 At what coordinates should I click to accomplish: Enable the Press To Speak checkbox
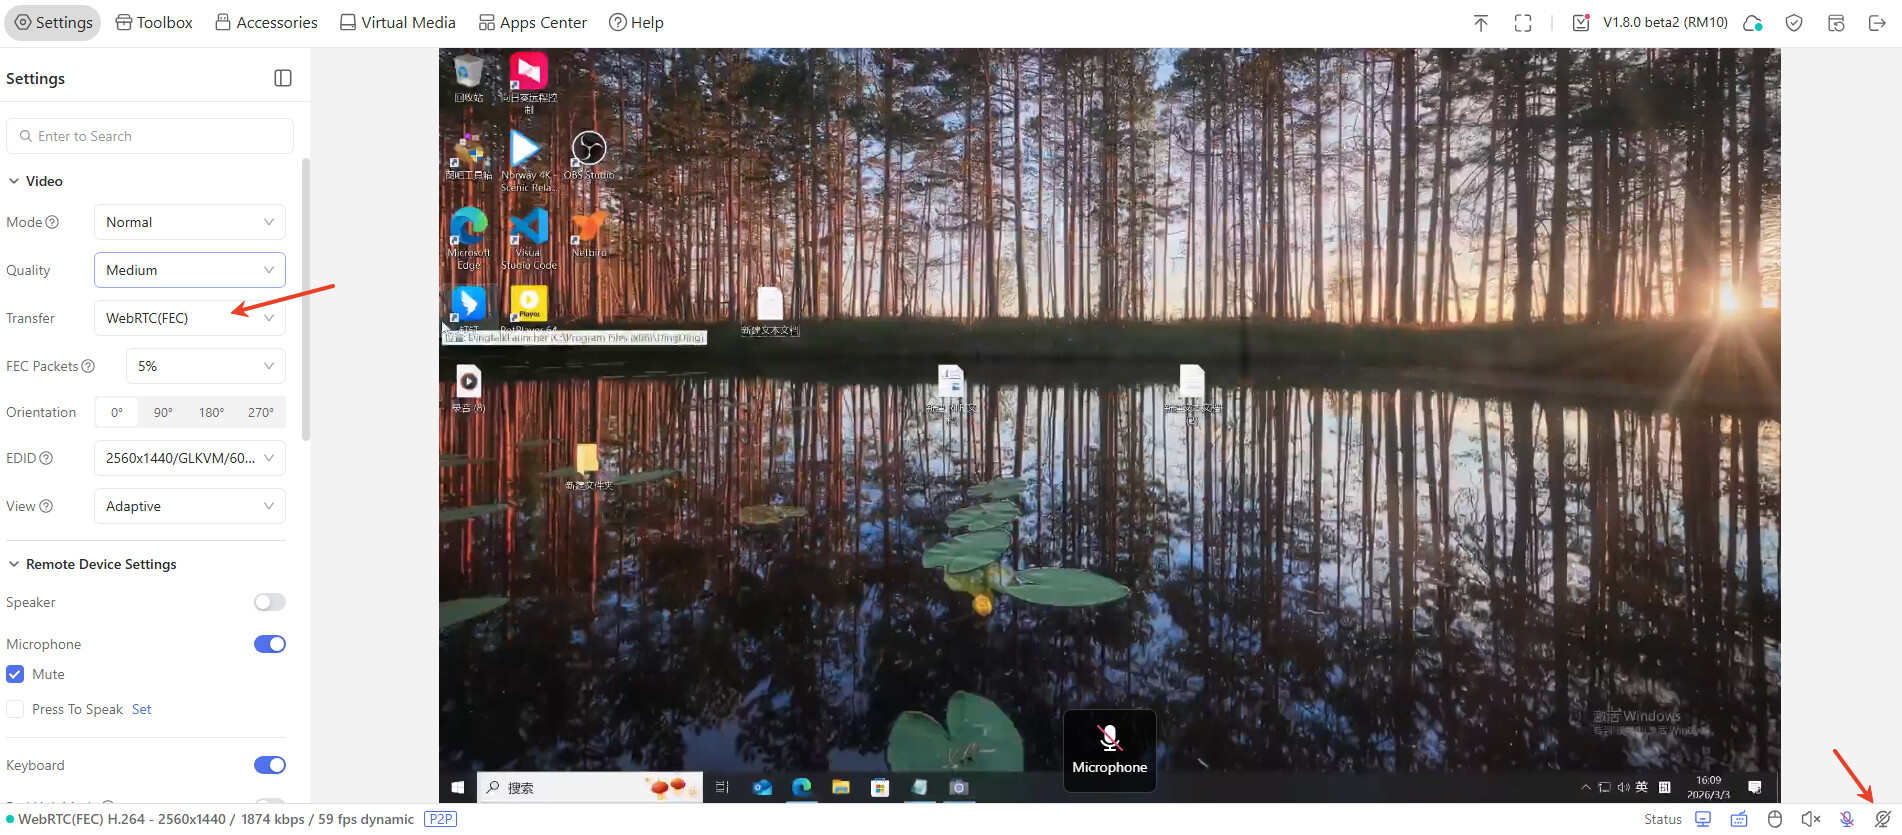[x=15, y=709]
